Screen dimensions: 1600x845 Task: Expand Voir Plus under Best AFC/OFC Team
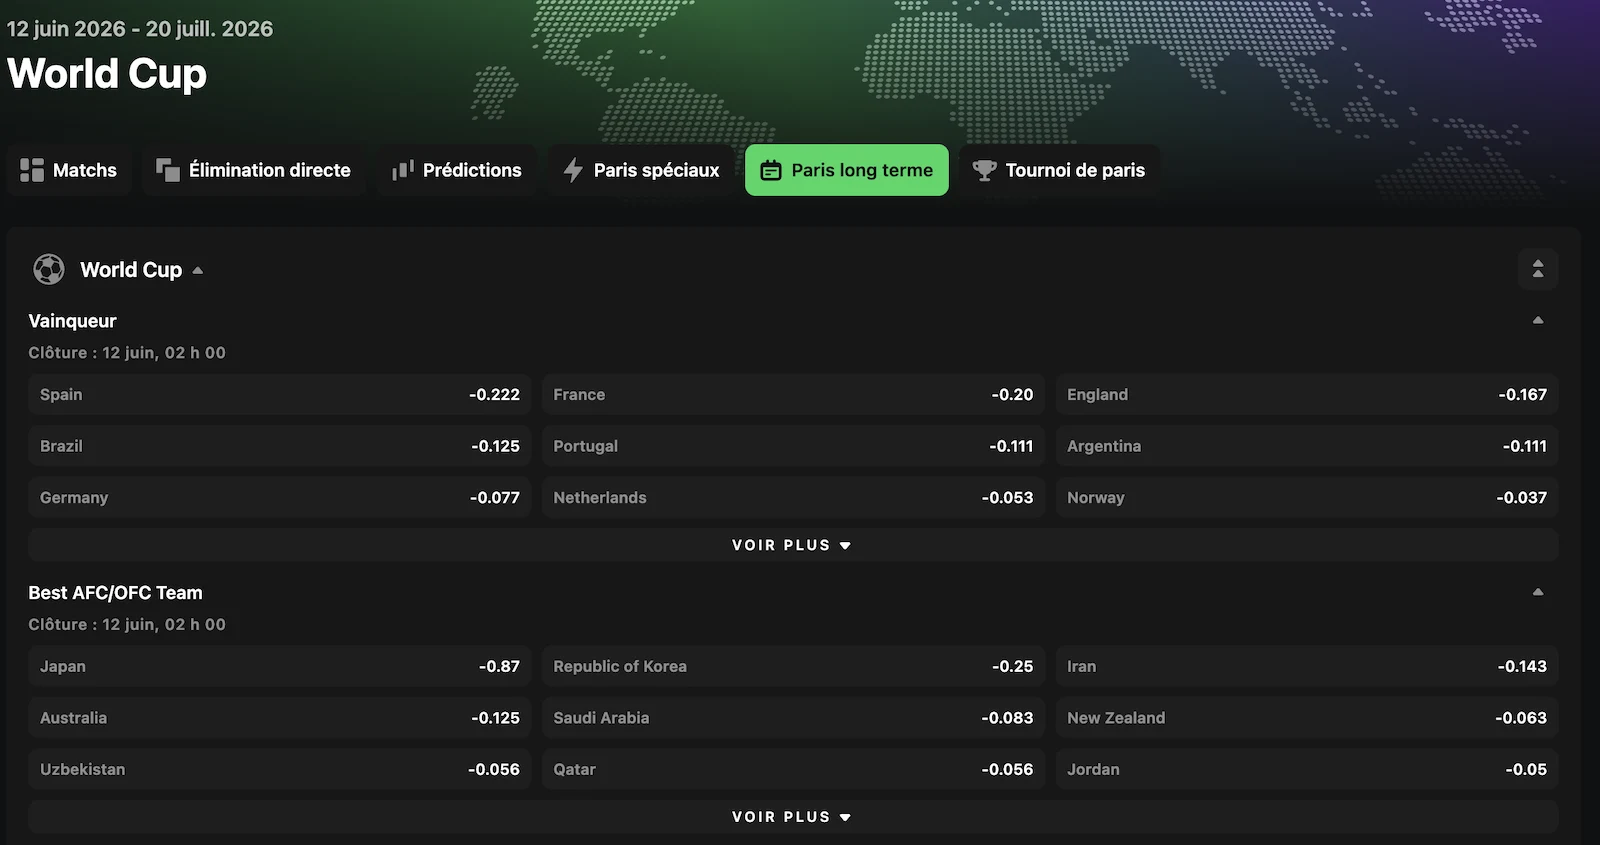click(793, 817)
